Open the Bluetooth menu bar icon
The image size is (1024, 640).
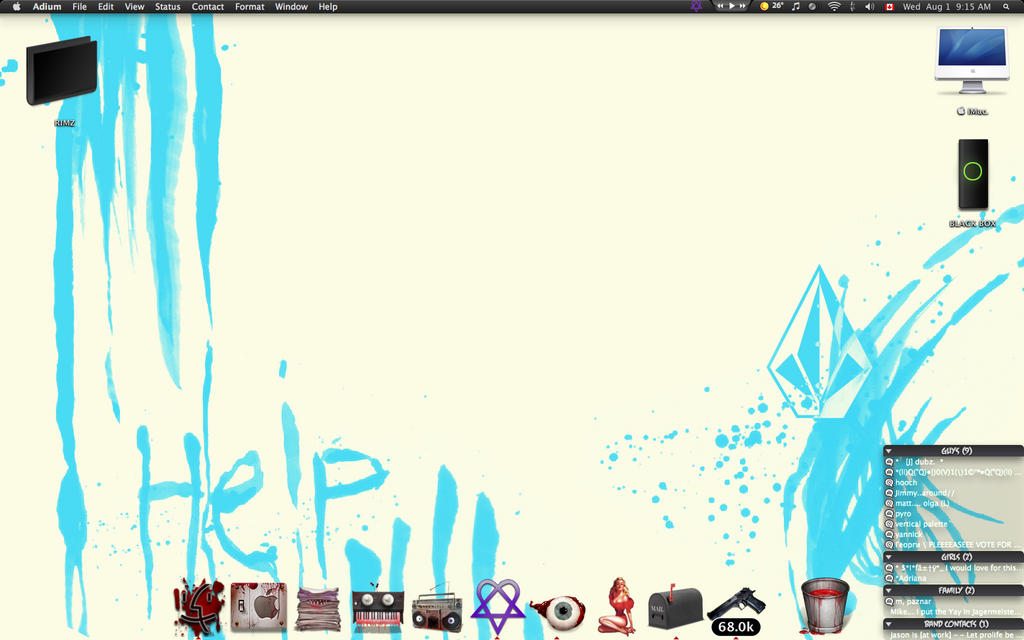point(852,7)
